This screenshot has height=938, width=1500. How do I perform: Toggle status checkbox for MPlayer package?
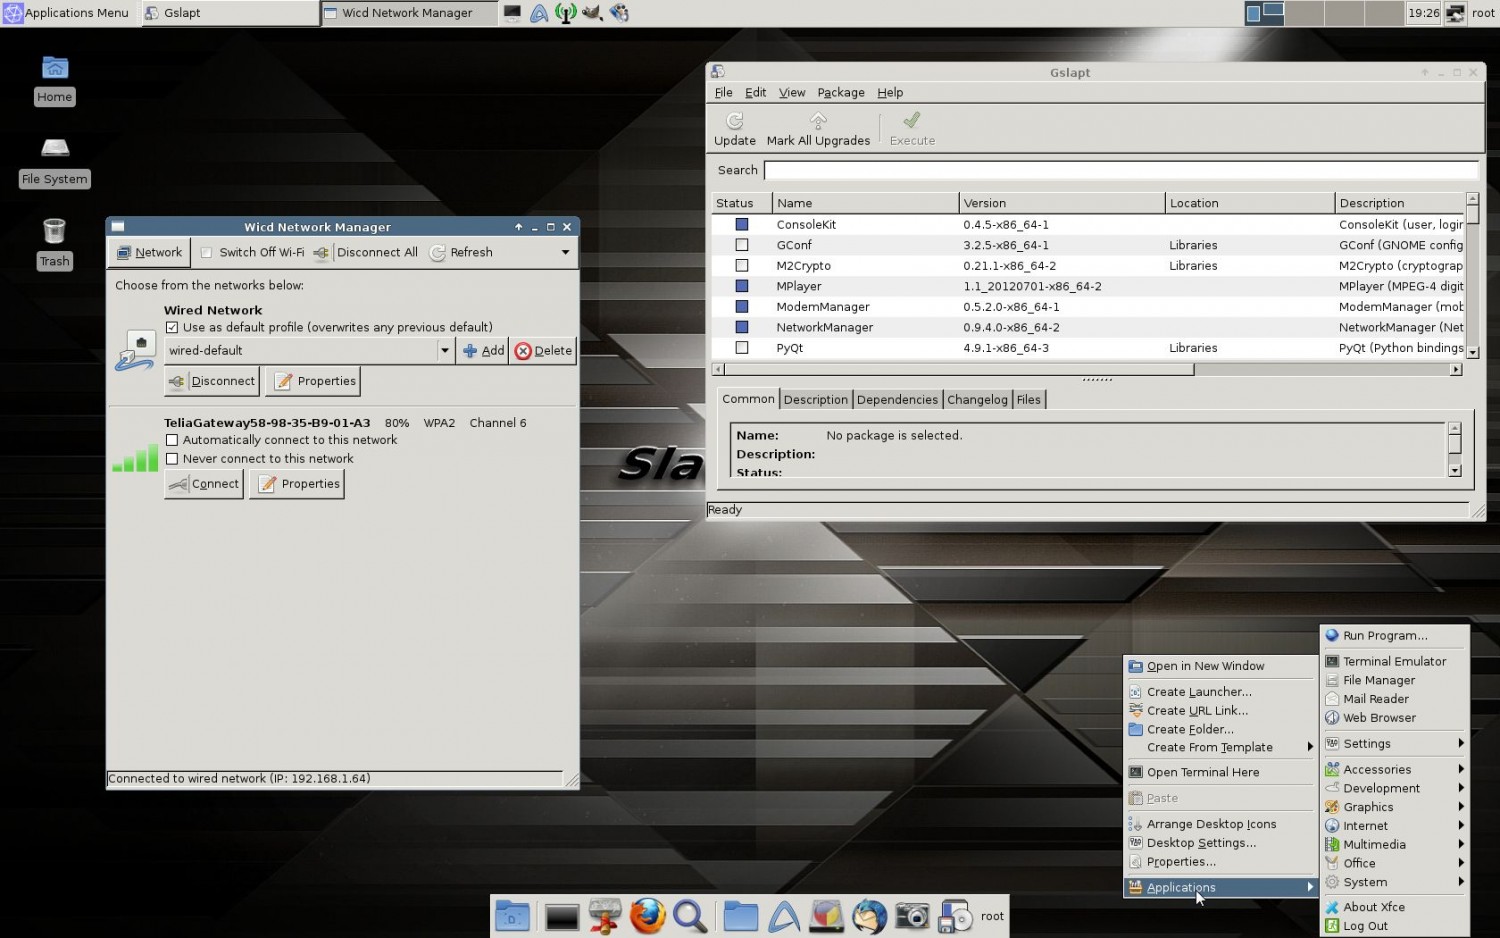tap(742, 286)
